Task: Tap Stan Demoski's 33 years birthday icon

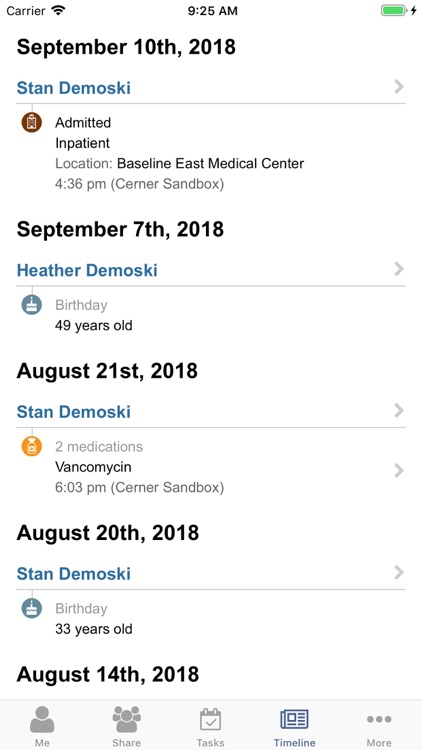Action: click(x=32, y=608)
